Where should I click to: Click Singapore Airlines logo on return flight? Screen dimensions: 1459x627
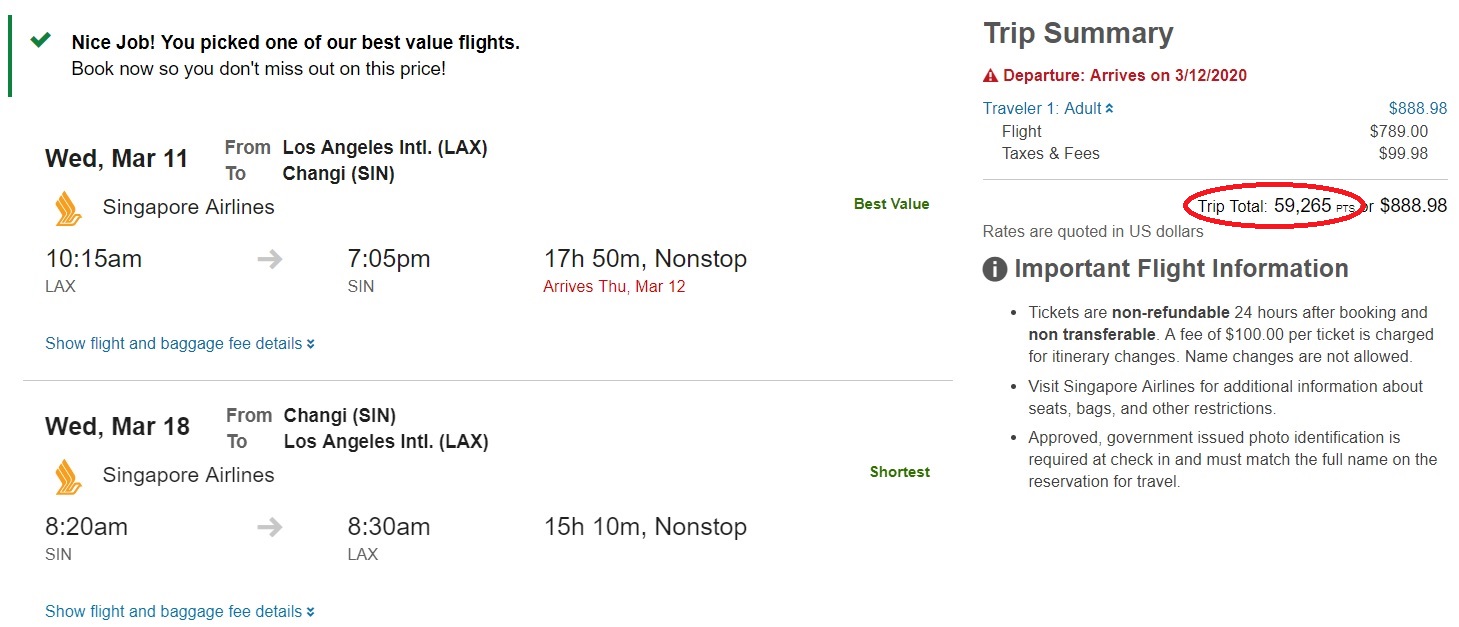(68, 476)
